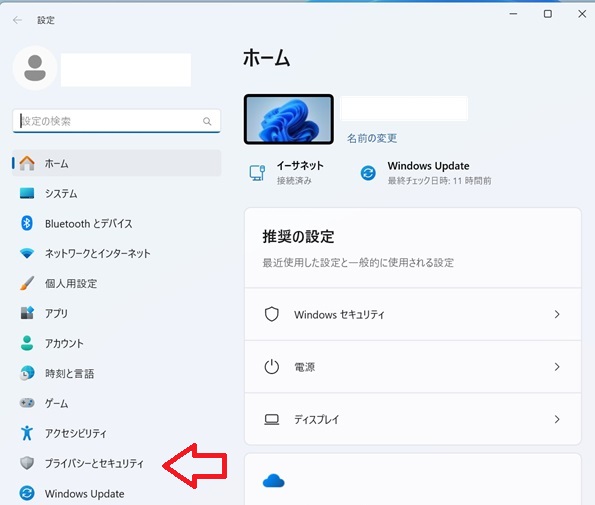Open アカウント person icon
The image size is (595, 505).
pos(27,343)
